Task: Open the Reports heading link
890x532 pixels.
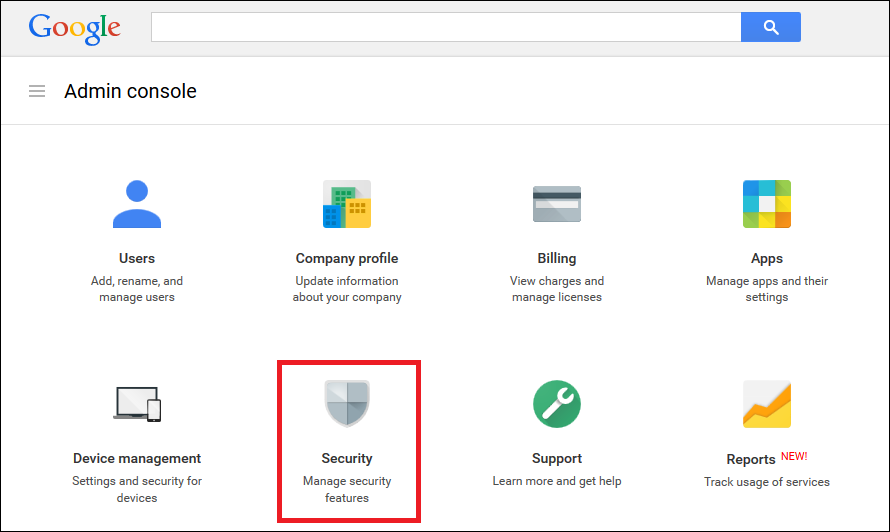Action: 751,459
